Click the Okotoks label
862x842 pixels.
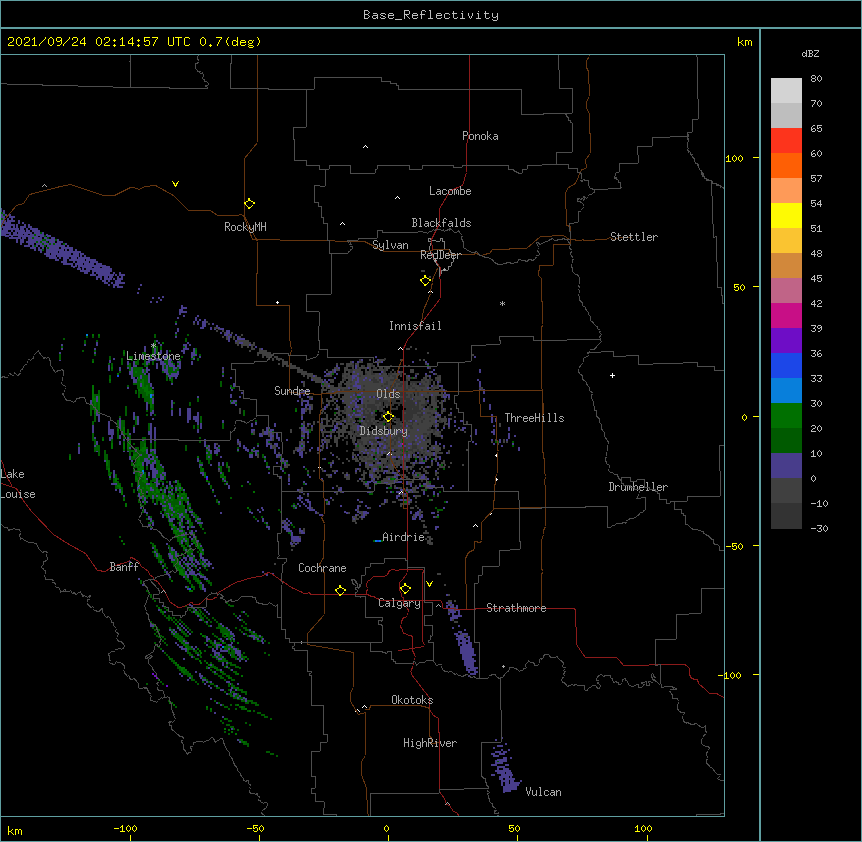coord(412,700)
